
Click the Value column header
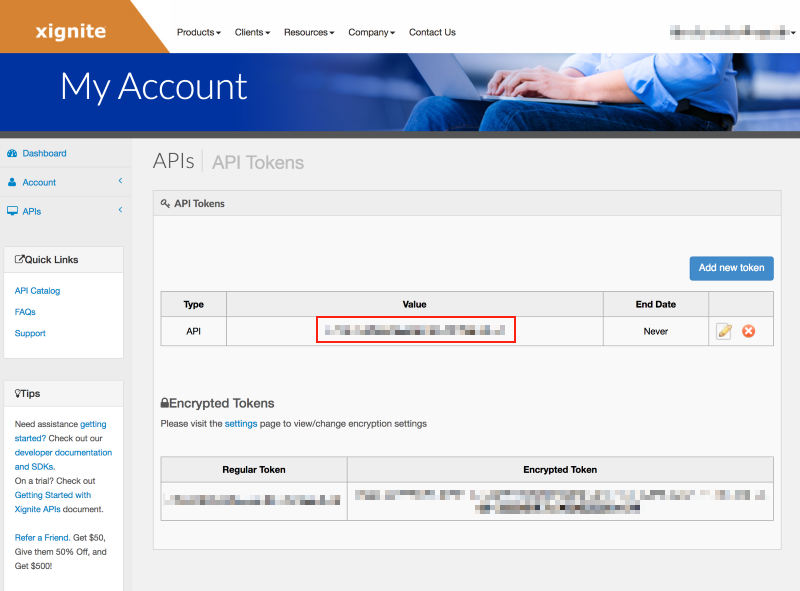(x=414, y=304)
